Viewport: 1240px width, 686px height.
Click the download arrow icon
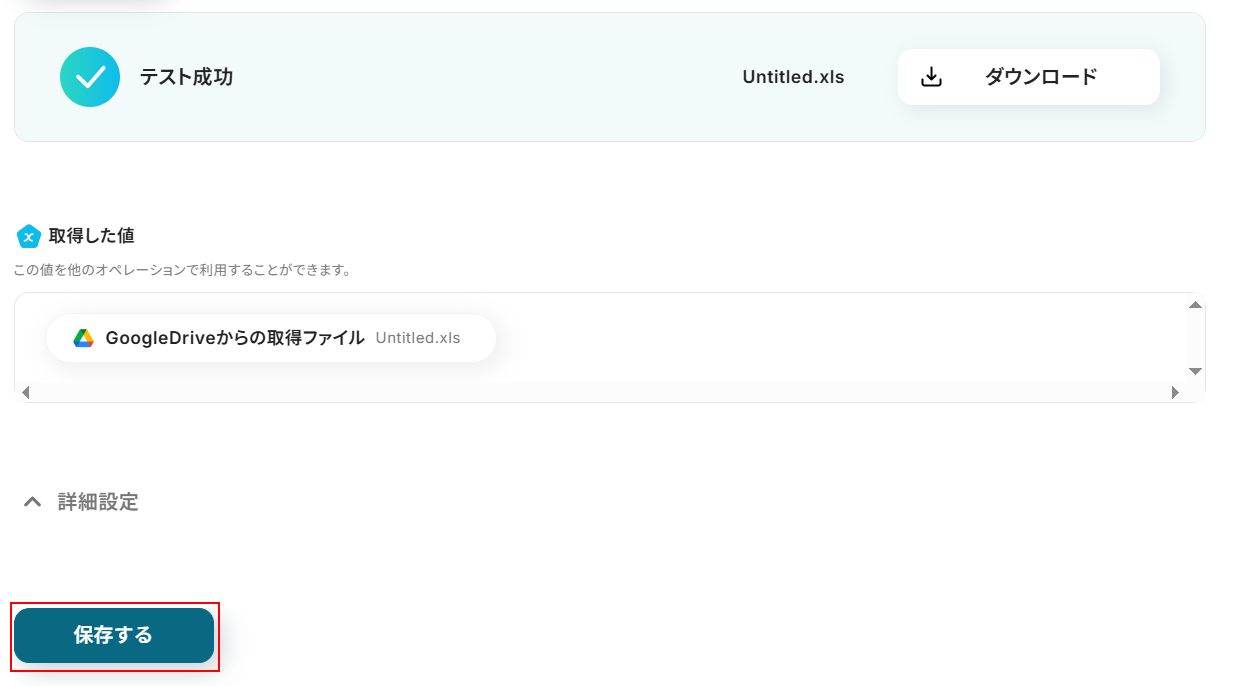(931, 77)
